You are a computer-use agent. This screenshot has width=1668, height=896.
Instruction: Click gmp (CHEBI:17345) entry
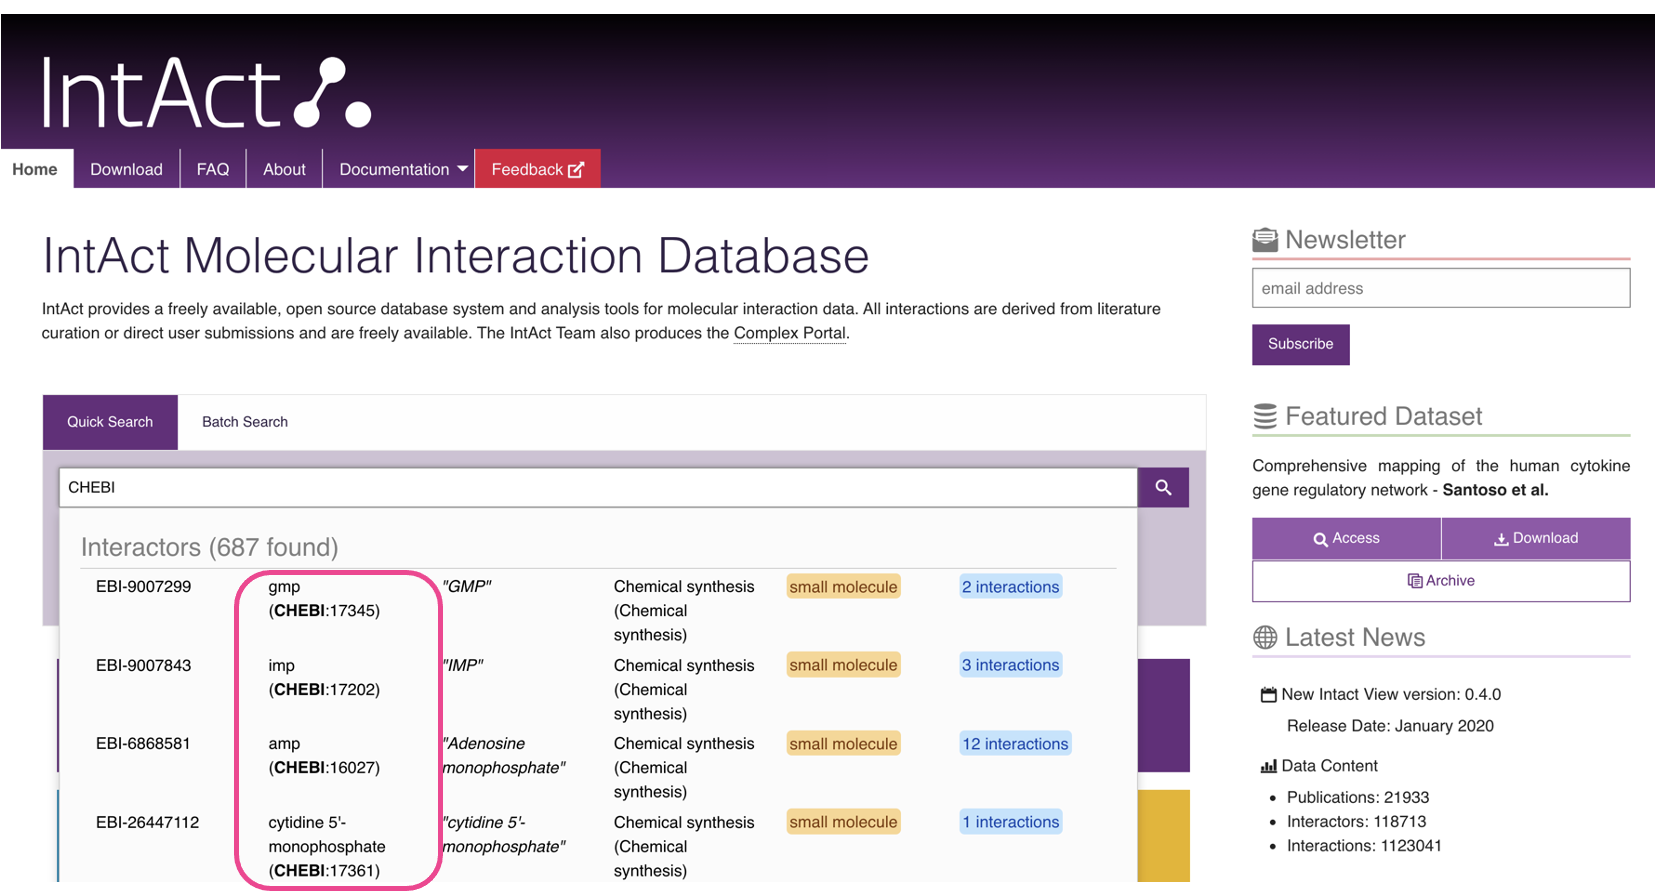(324, 598)
